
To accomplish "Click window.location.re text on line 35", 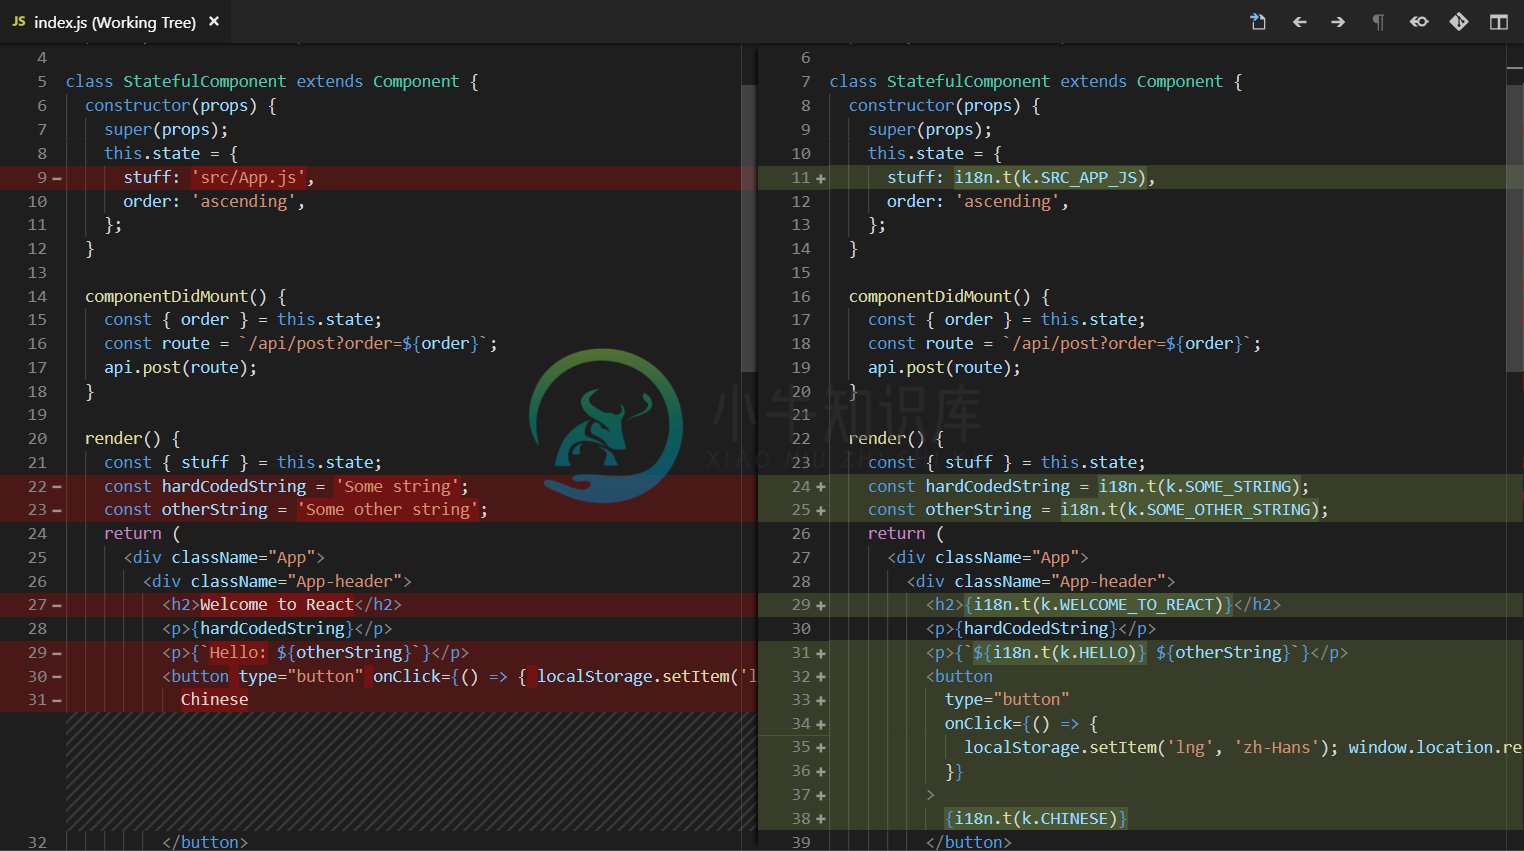I will (1435, 747).
